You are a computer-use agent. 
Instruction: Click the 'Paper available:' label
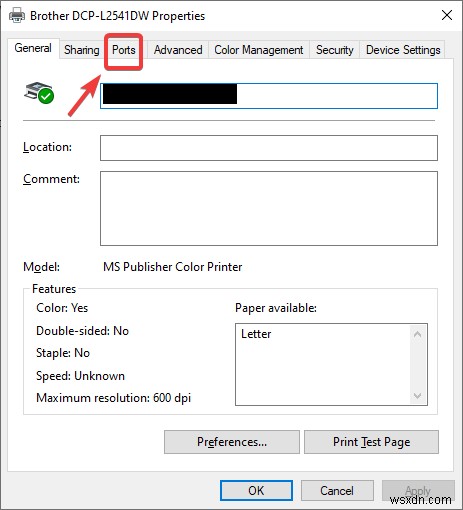click(x=276, y=308)
